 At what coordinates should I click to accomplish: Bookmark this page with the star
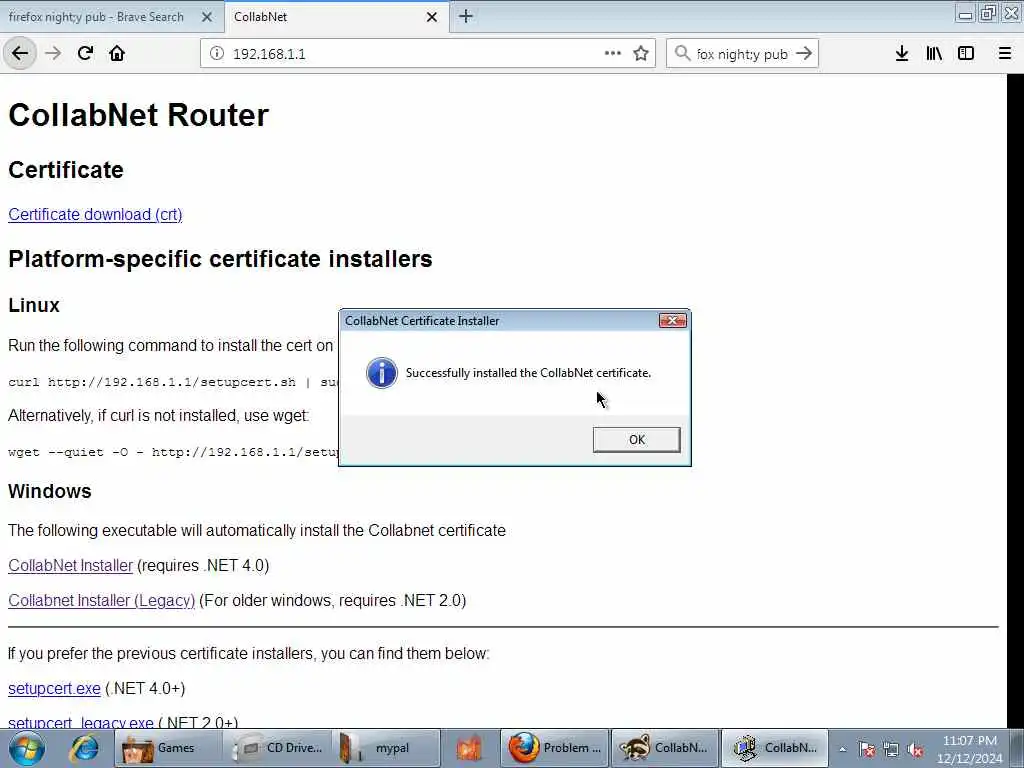[641, 54]
